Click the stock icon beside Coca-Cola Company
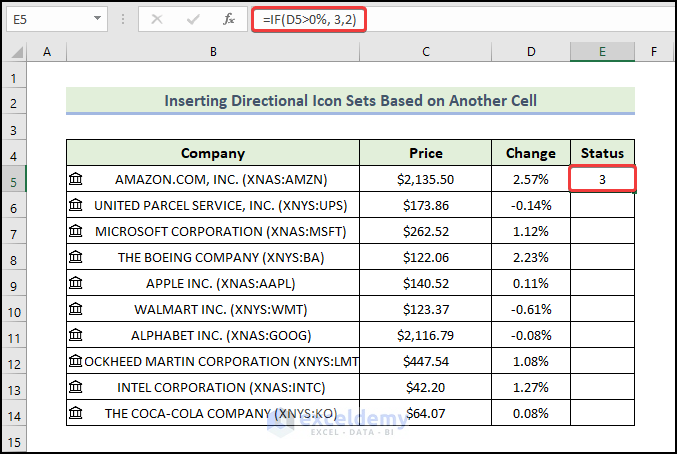The height and width of the screenshot is (454, 677). (76, 413)
